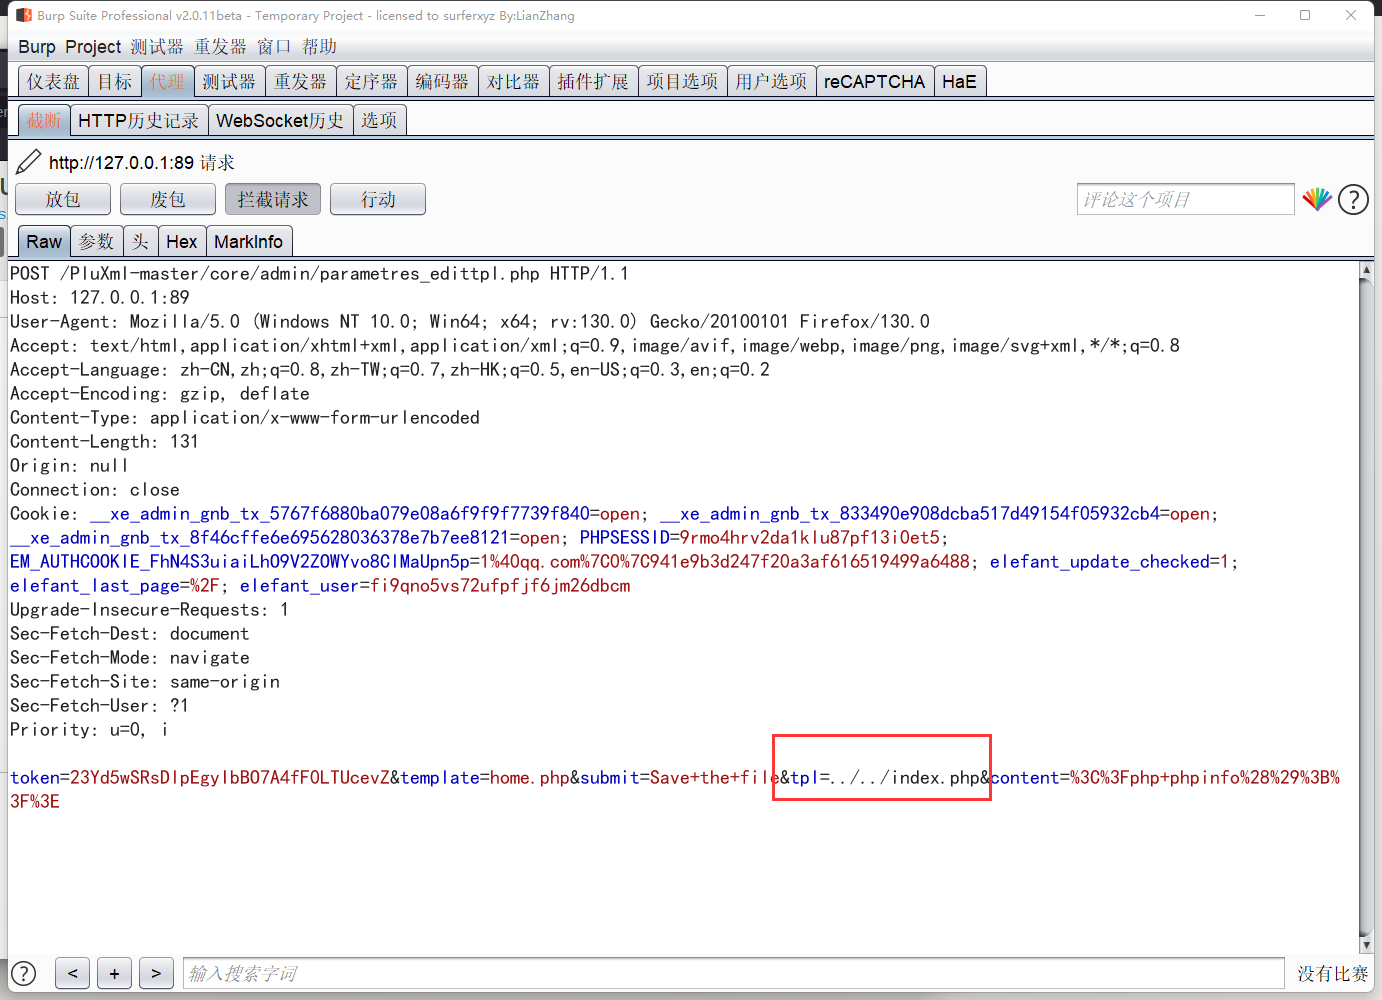1382x1000 pixels.
Task: Click the 输入搜索字词 search field
Action: tap(734, 973)
